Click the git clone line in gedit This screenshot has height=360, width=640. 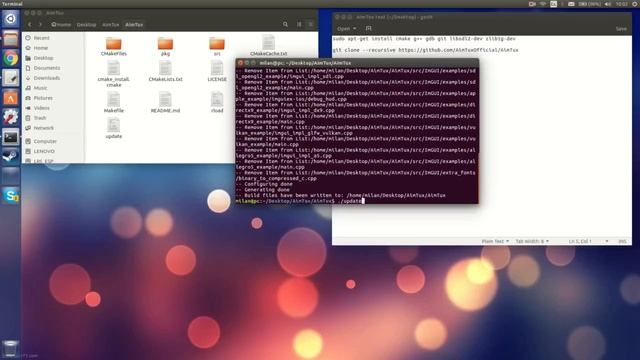point(425,50)
